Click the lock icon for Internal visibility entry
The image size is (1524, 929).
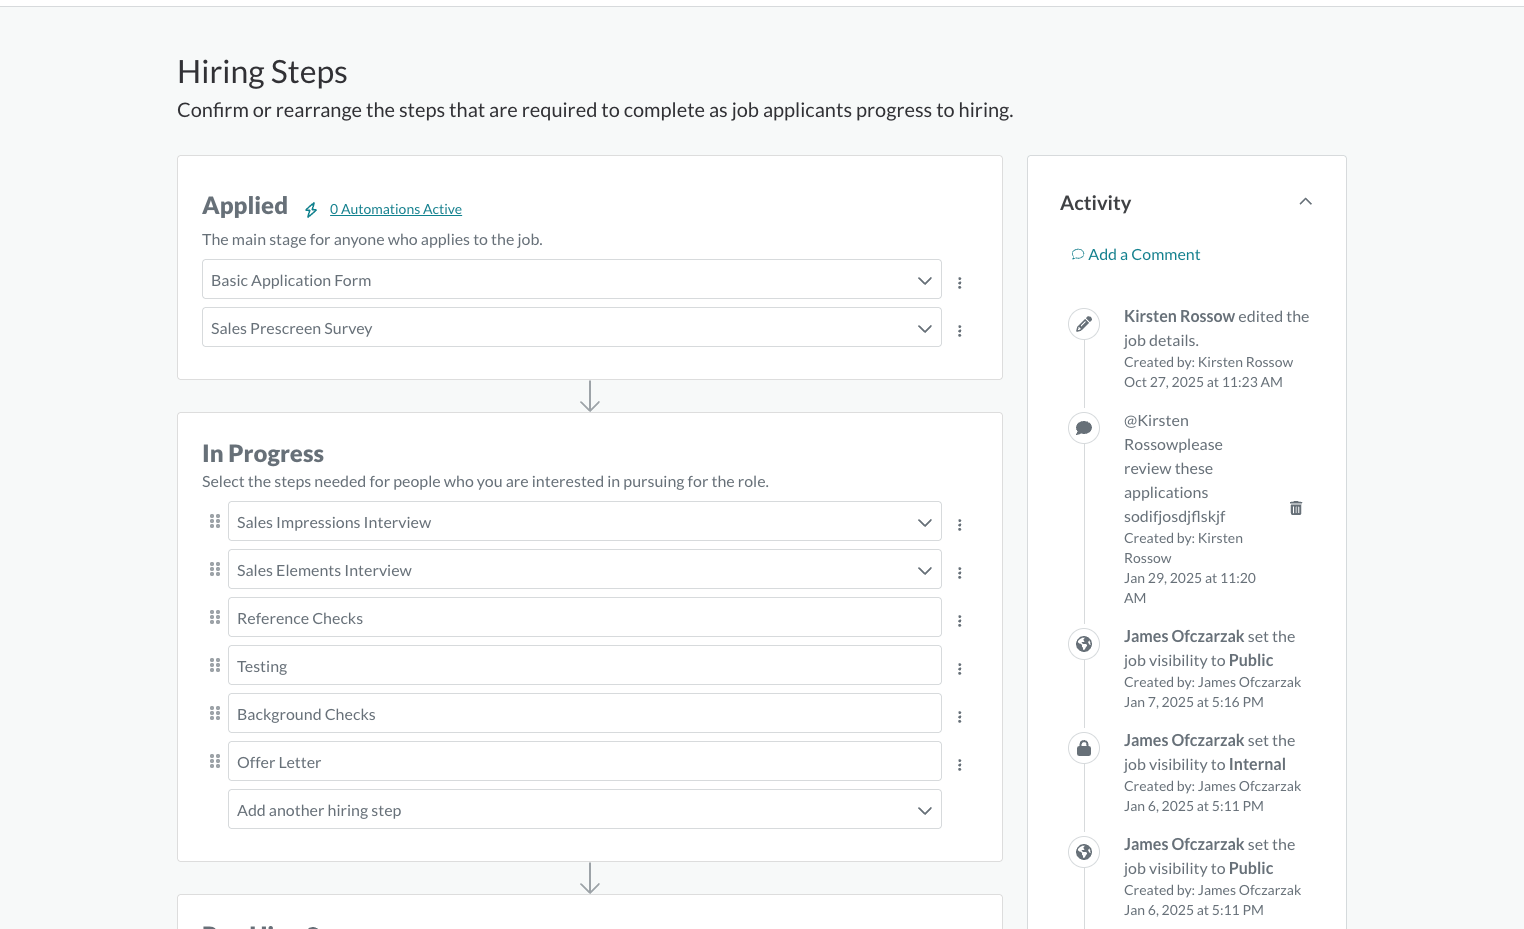(1084, 748)
